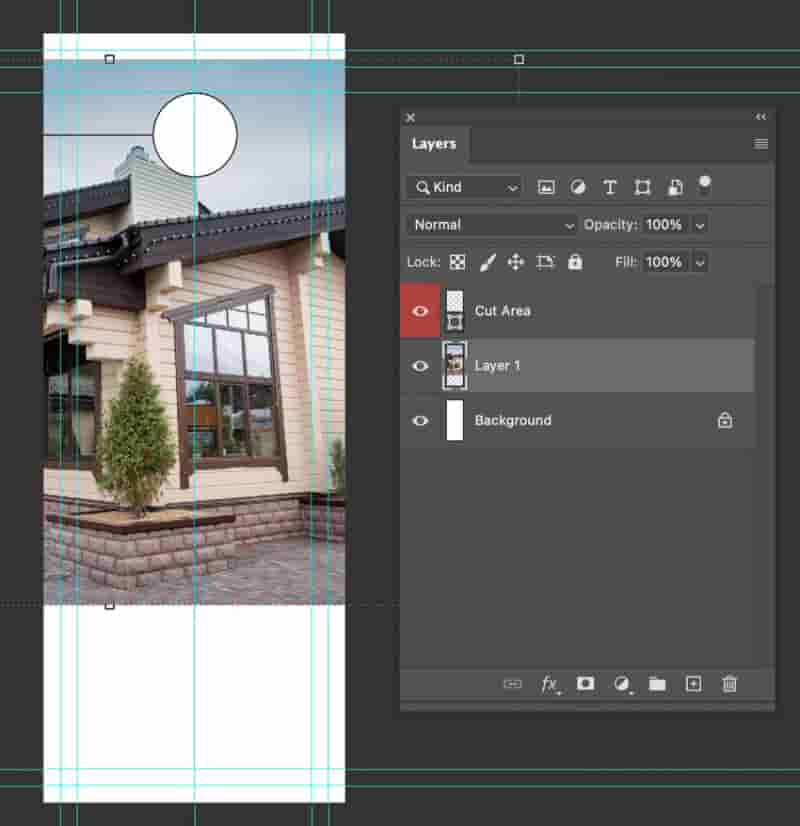Screen dimensions: 800x826
Task: Open the Layers panel menu
Action: (761, 144)
